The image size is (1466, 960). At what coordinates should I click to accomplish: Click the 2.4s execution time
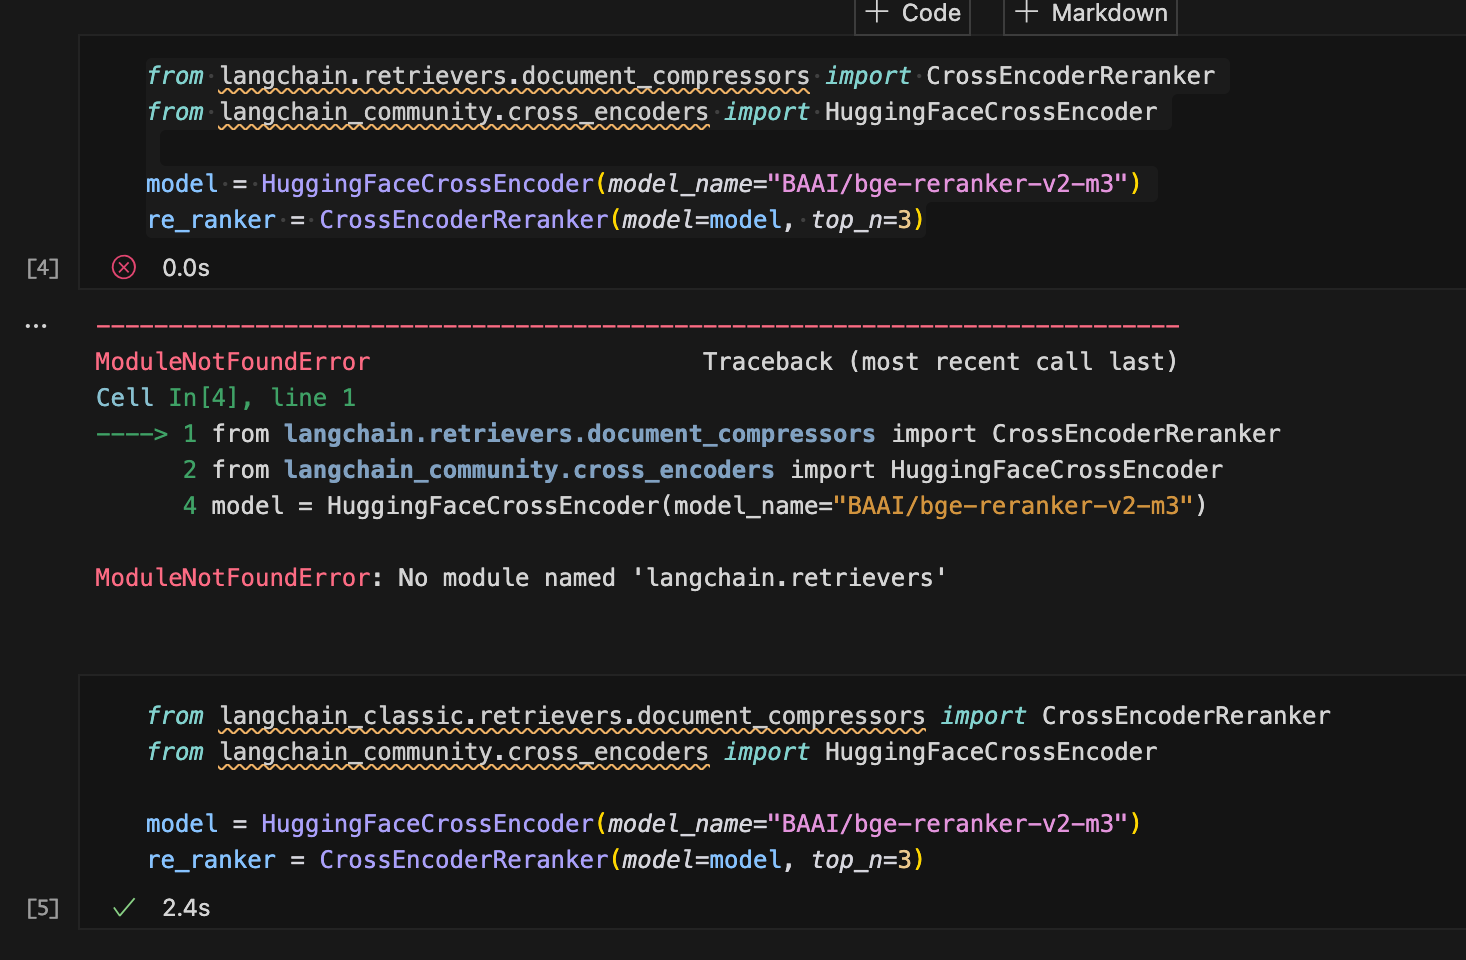coord(186,908)
